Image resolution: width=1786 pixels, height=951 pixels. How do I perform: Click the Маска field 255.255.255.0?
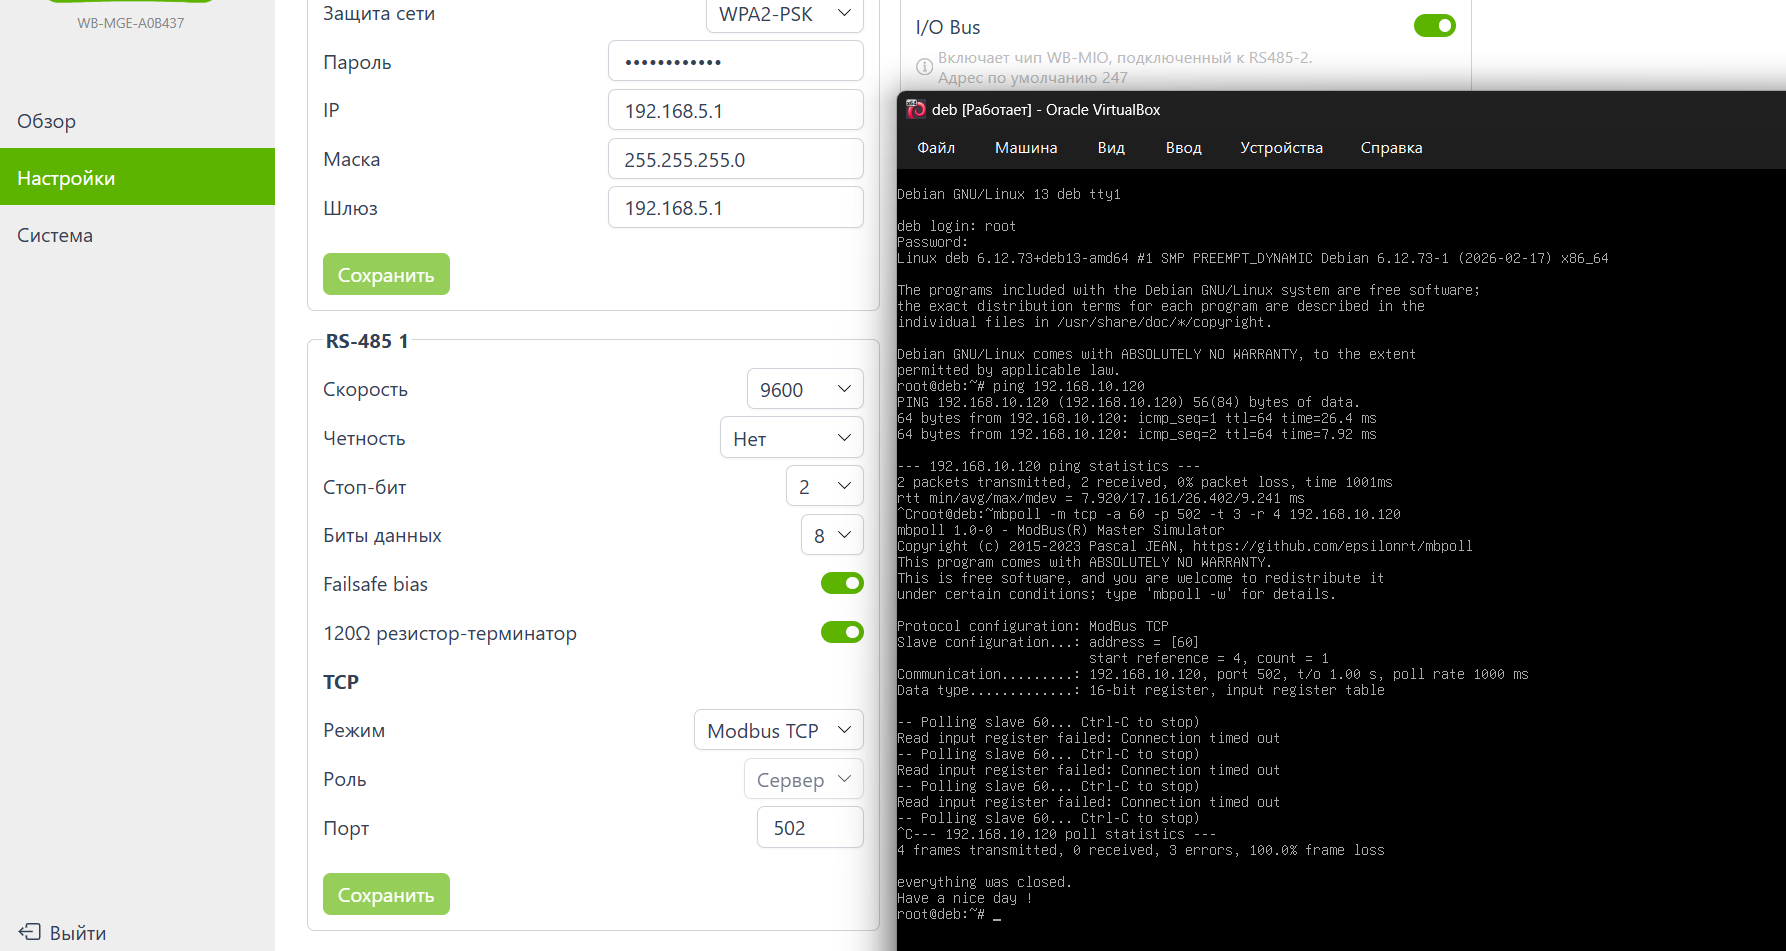736,159
